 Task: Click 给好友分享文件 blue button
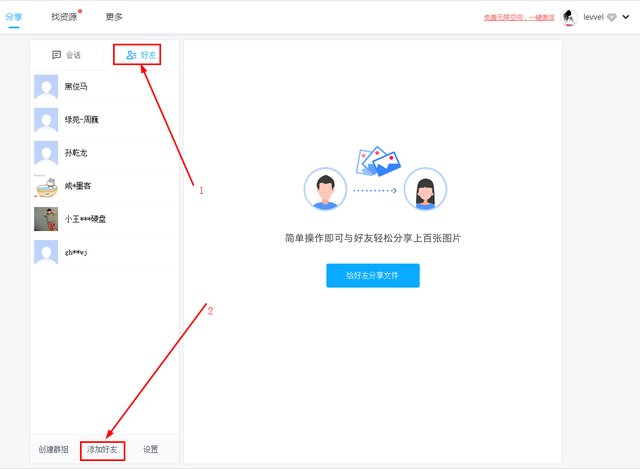click(372, 275)
